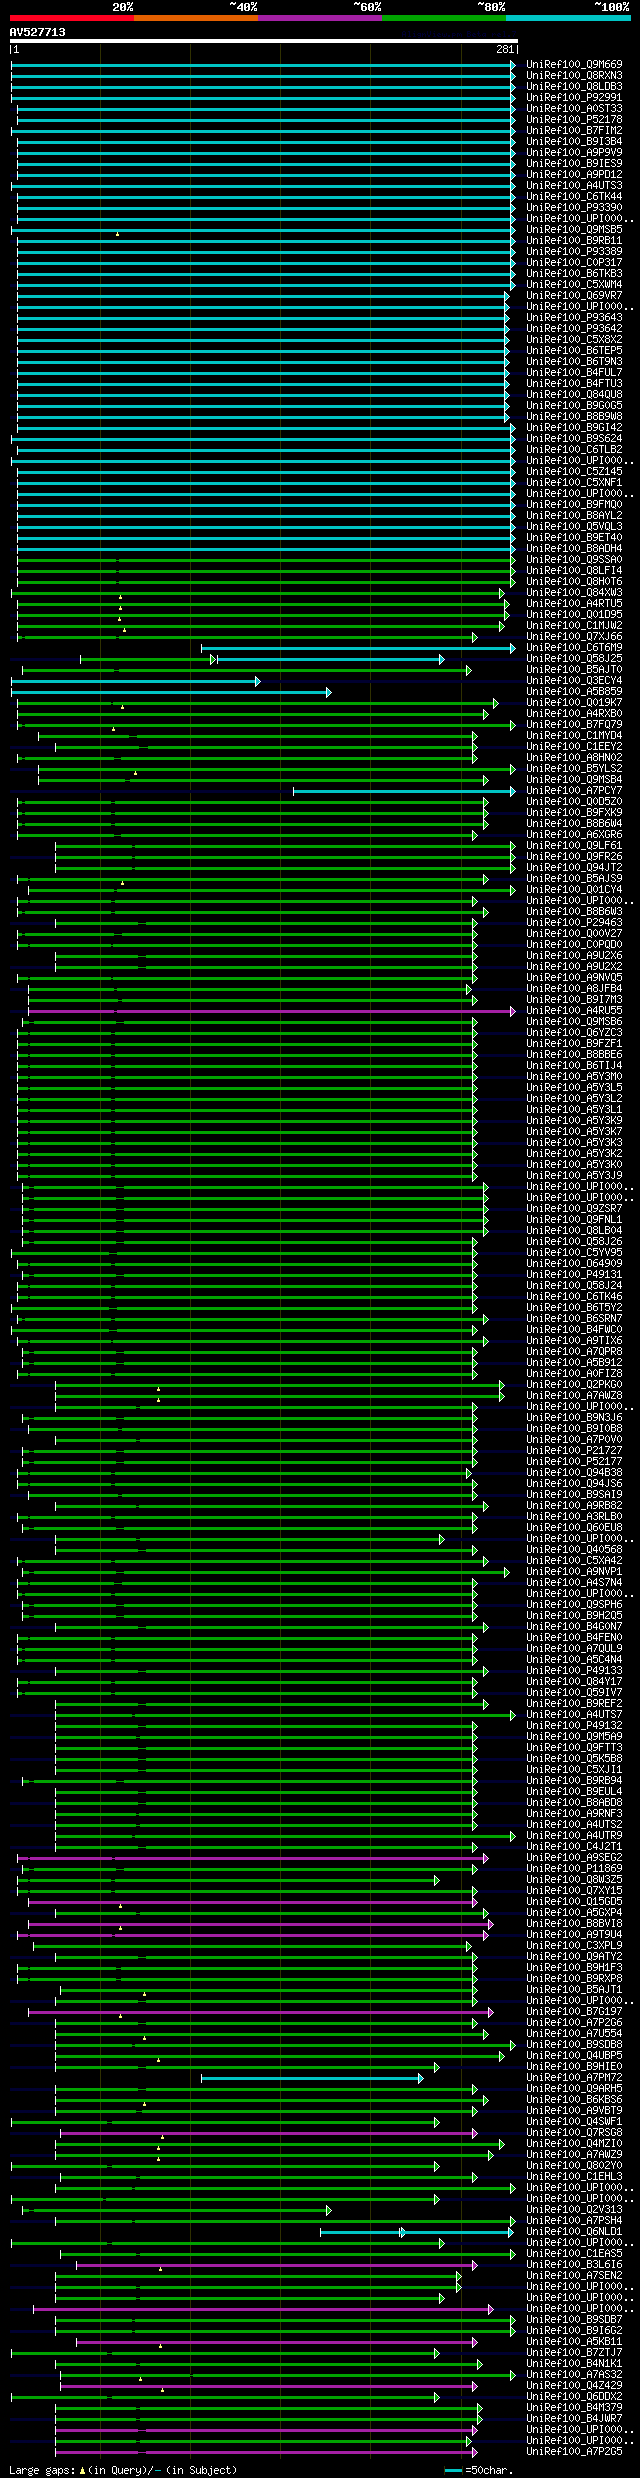
Task: Click hit label UniRef100_Q9MSB5
Action: pyautogui.click(x=574, y=230)
